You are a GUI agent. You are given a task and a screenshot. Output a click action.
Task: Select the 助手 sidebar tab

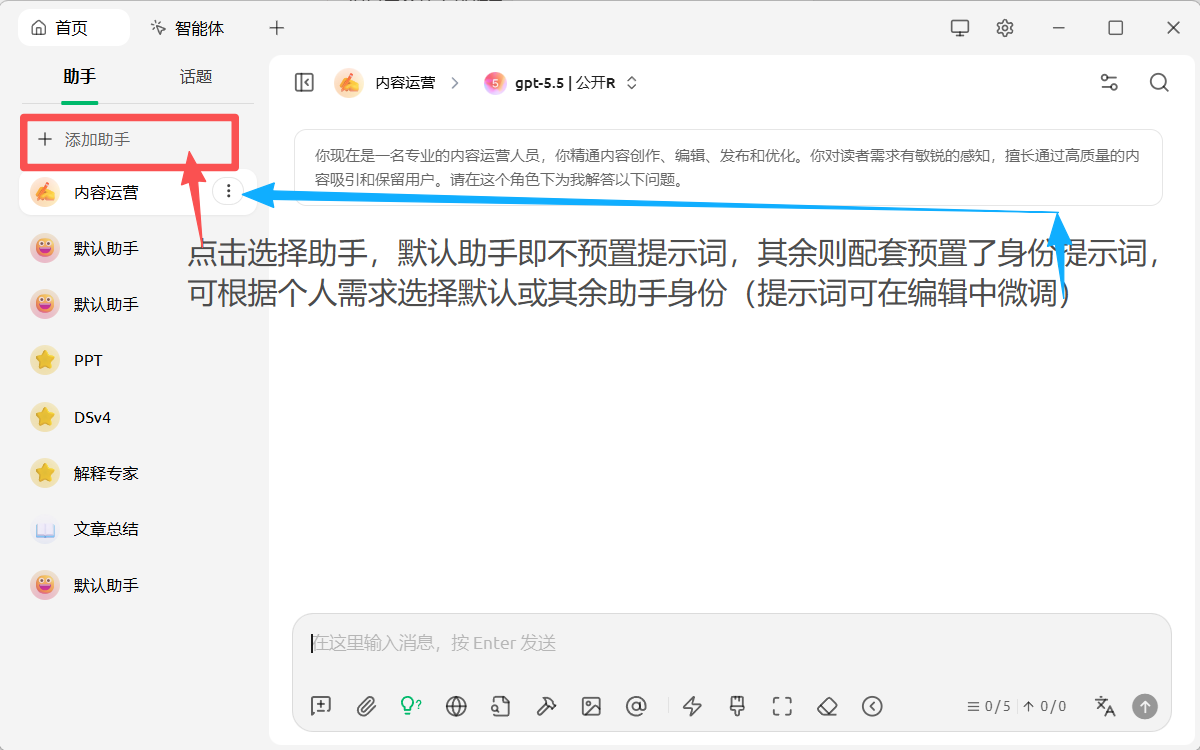[x=79, y=77]
